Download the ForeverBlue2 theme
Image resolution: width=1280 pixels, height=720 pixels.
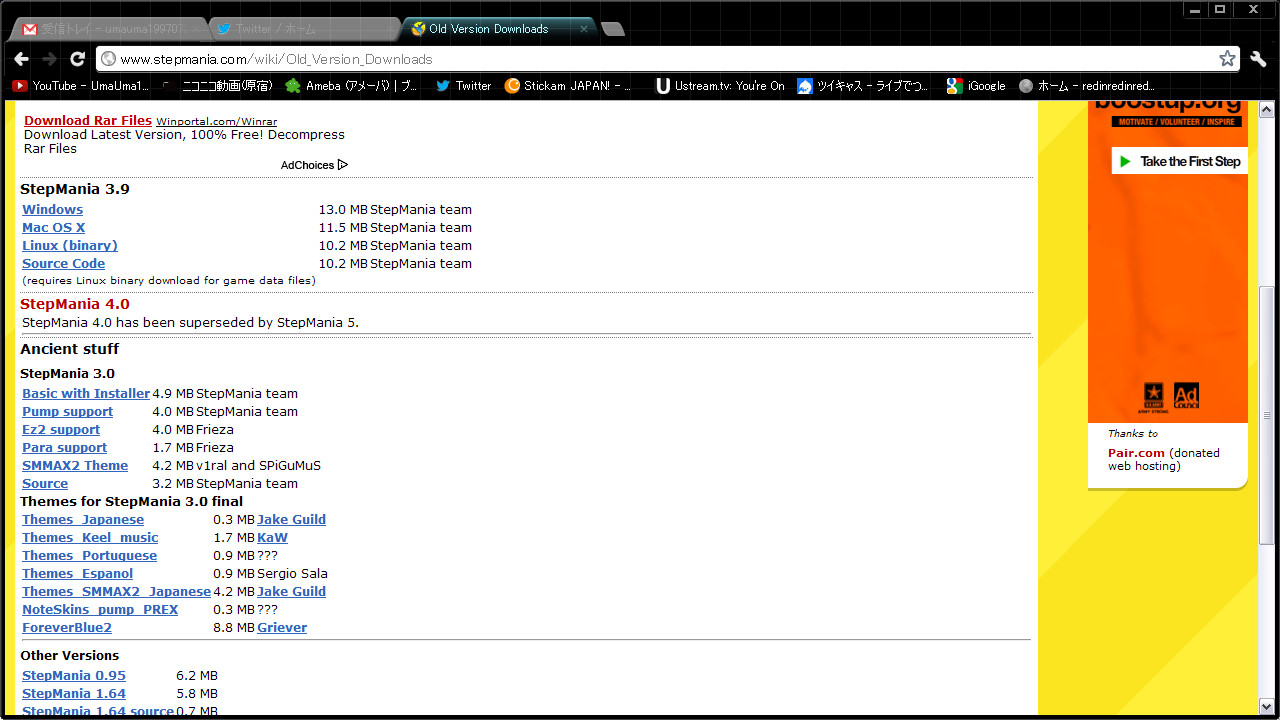click(x=67, y=628)
